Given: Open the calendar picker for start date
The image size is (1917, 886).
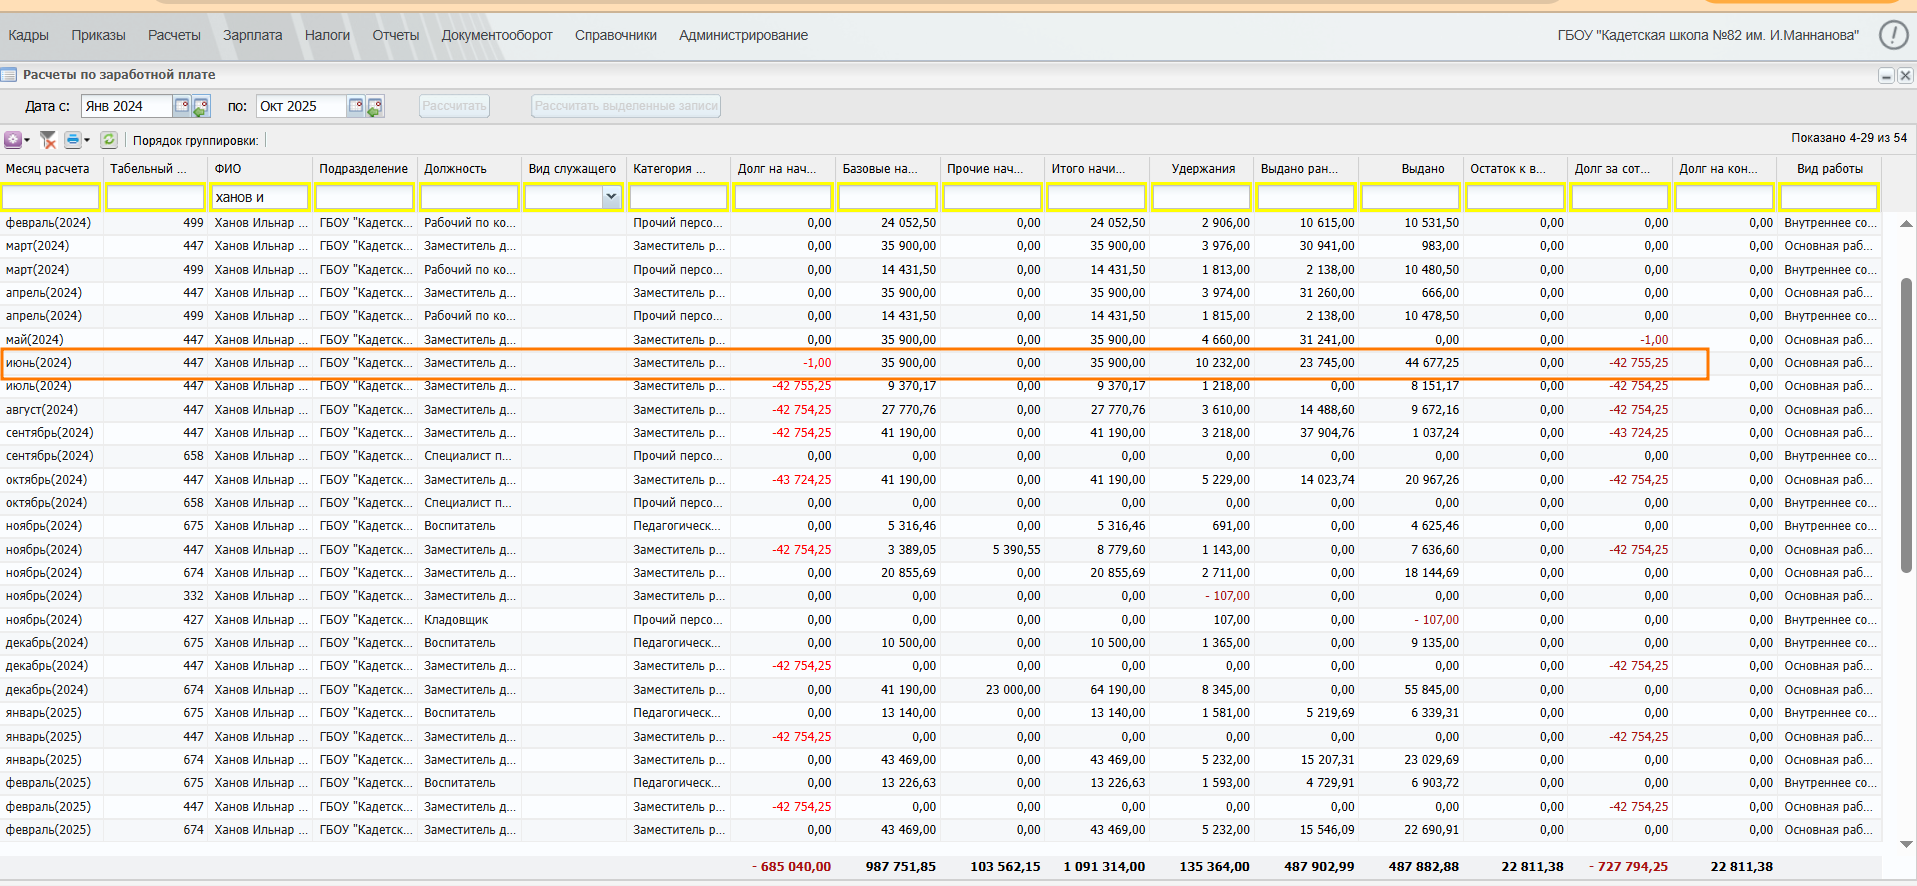Looking at the screenshot, I should click(182, 106).
